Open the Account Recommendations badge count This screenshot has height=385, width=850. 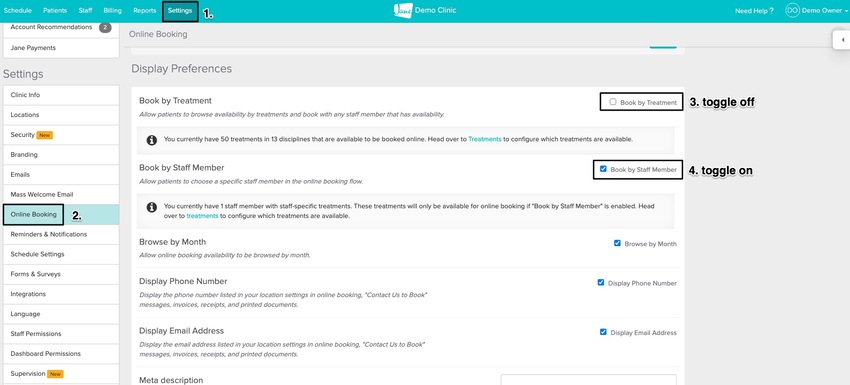(x=105, y=27)
